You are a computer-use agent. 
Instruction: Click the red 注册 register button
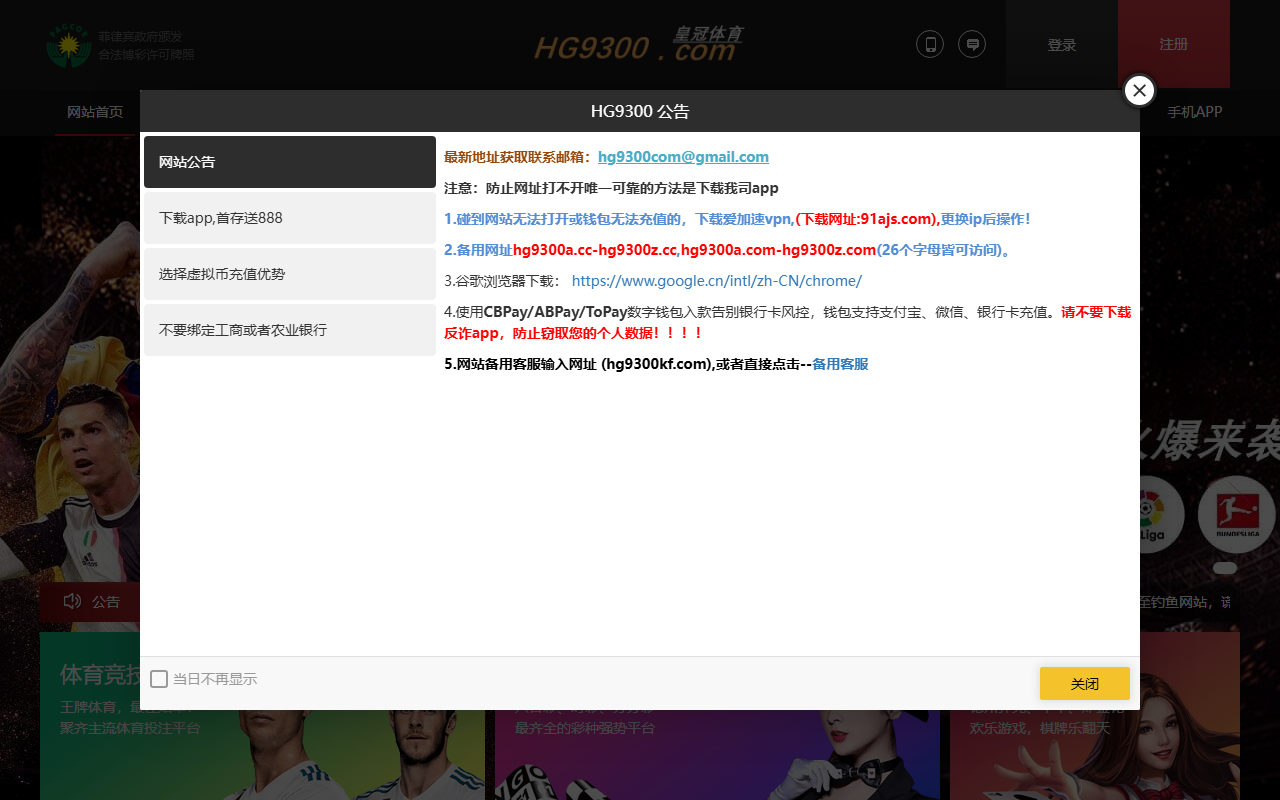[x=1174, y=45]
